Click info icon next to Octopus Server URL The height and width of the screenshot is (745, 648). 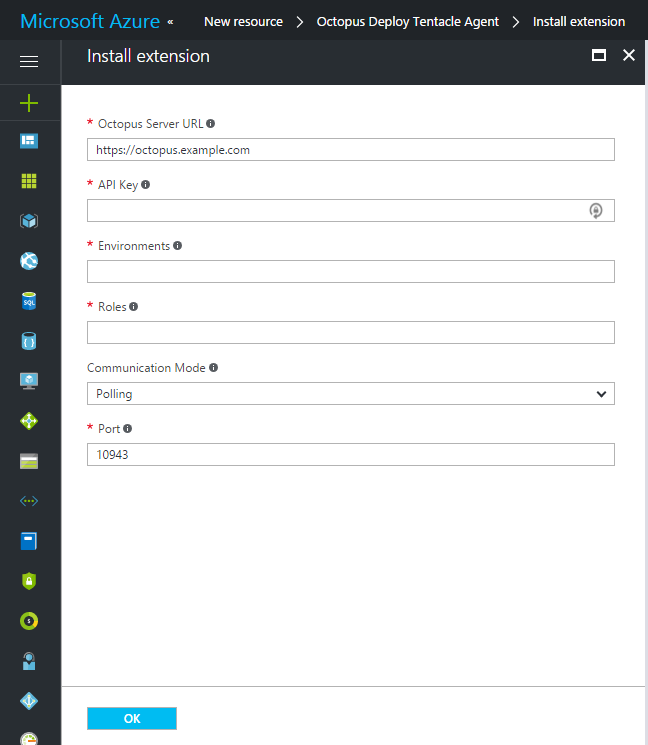(210, 124)
